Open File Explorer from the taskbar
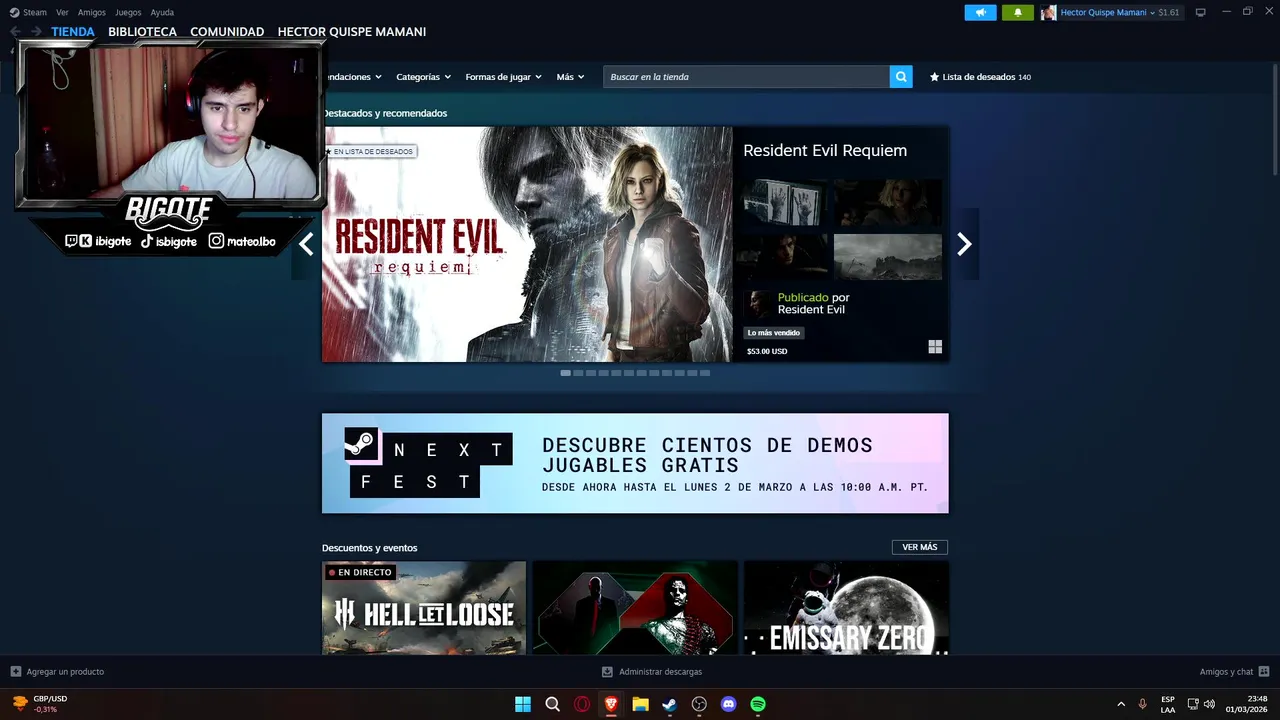 640,704
